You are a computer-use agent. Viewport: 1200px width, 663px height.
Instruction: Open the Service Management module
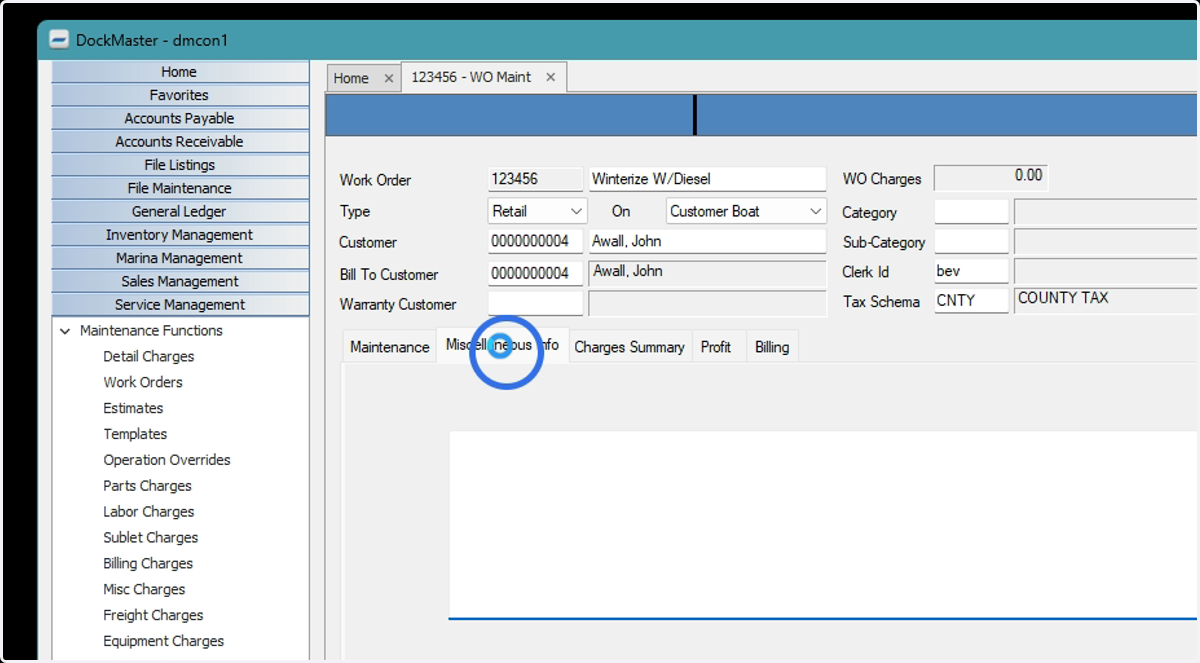tap(180, 305)
